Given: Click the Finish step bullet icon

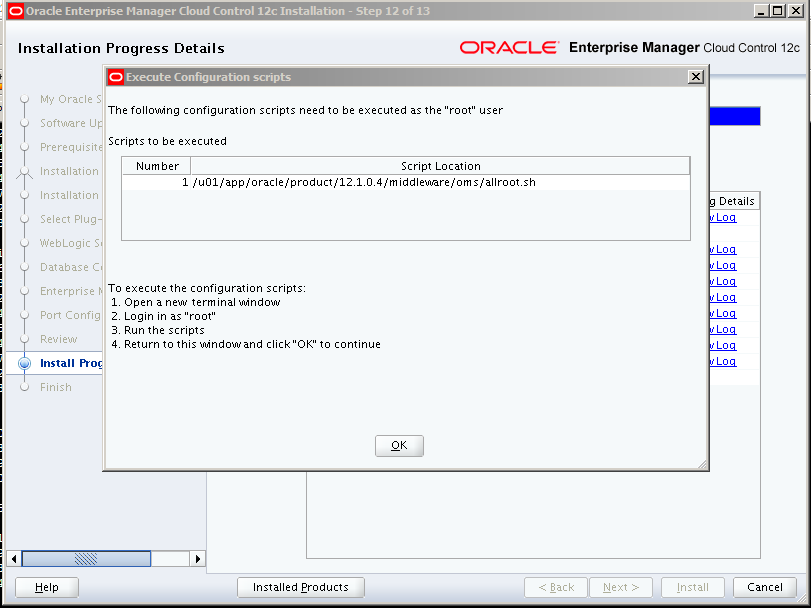Looking at the screenshot, I should 24,387.
